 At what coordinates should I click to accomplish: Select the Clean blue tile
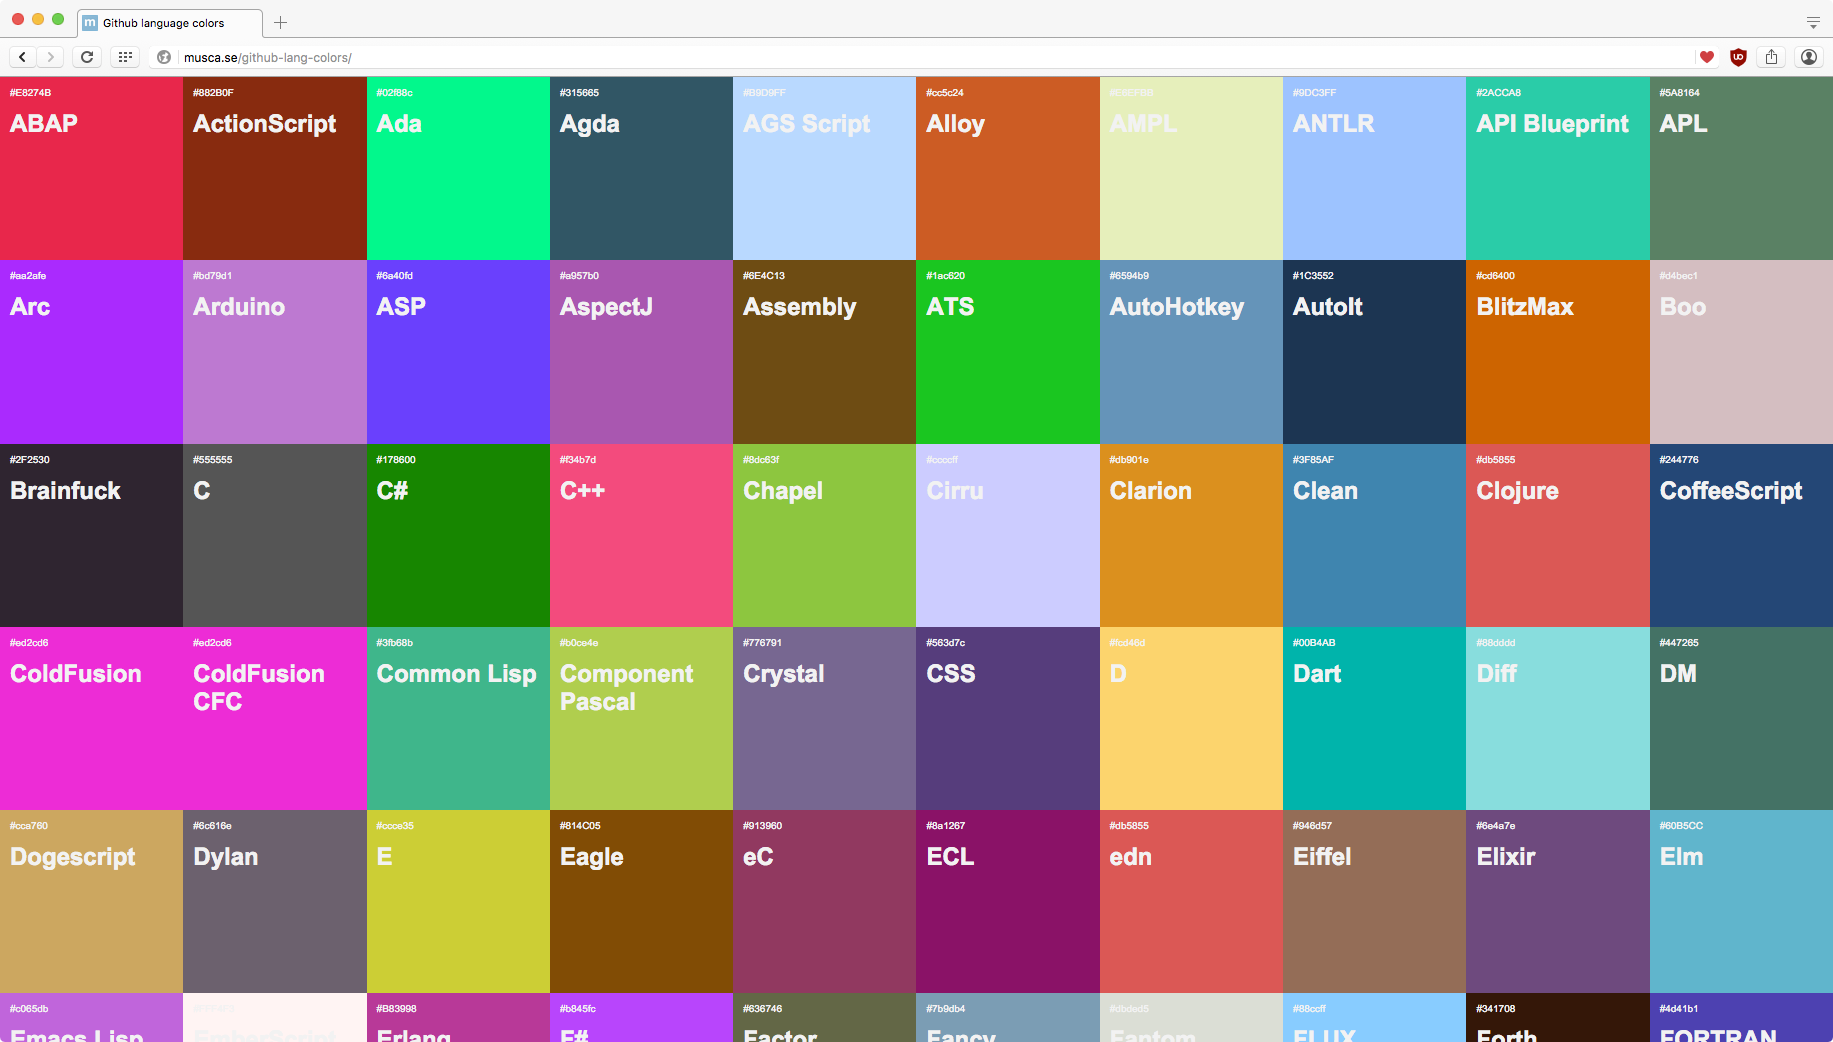[1374, 535]
